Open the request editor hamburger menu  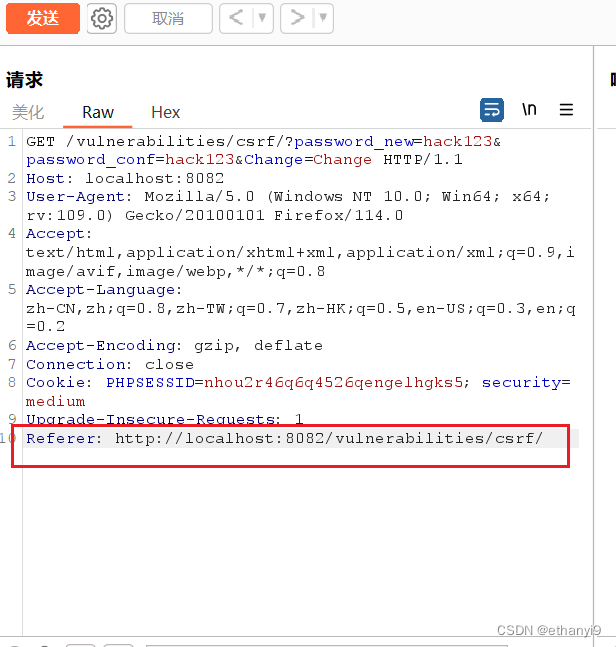click(566, 110)
